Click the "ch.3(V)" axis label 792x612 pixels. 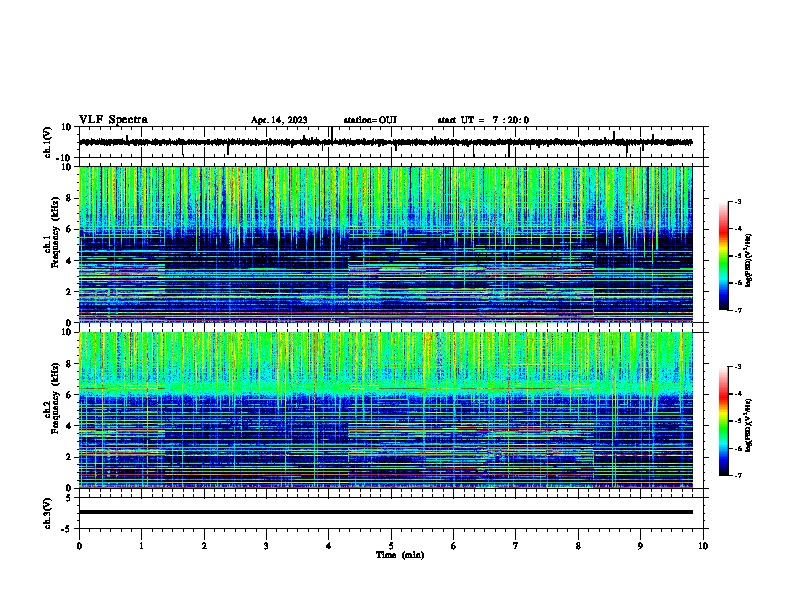48,513
